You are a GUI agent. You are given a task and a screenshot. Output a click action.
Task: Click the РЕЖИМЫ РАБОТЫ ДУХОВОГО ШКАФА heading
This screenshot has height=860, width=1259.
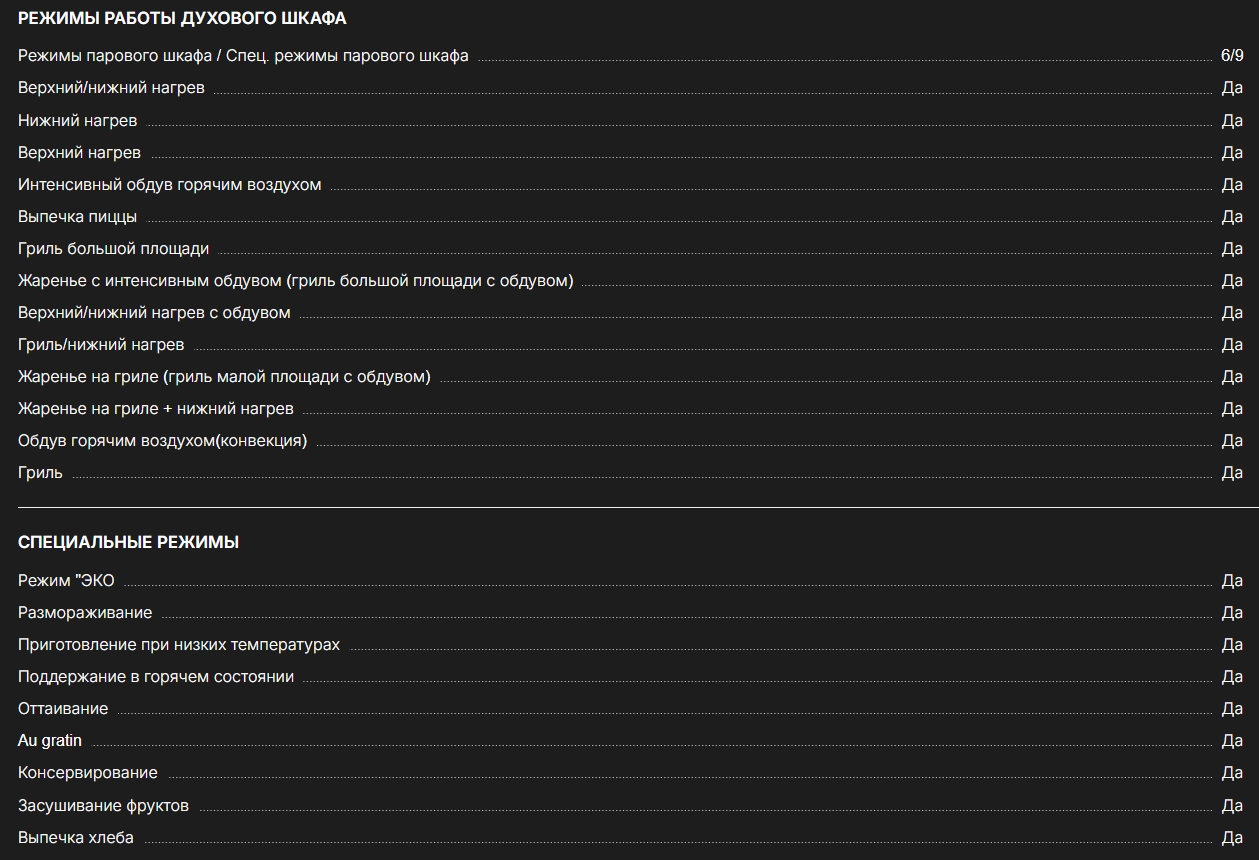182,18
